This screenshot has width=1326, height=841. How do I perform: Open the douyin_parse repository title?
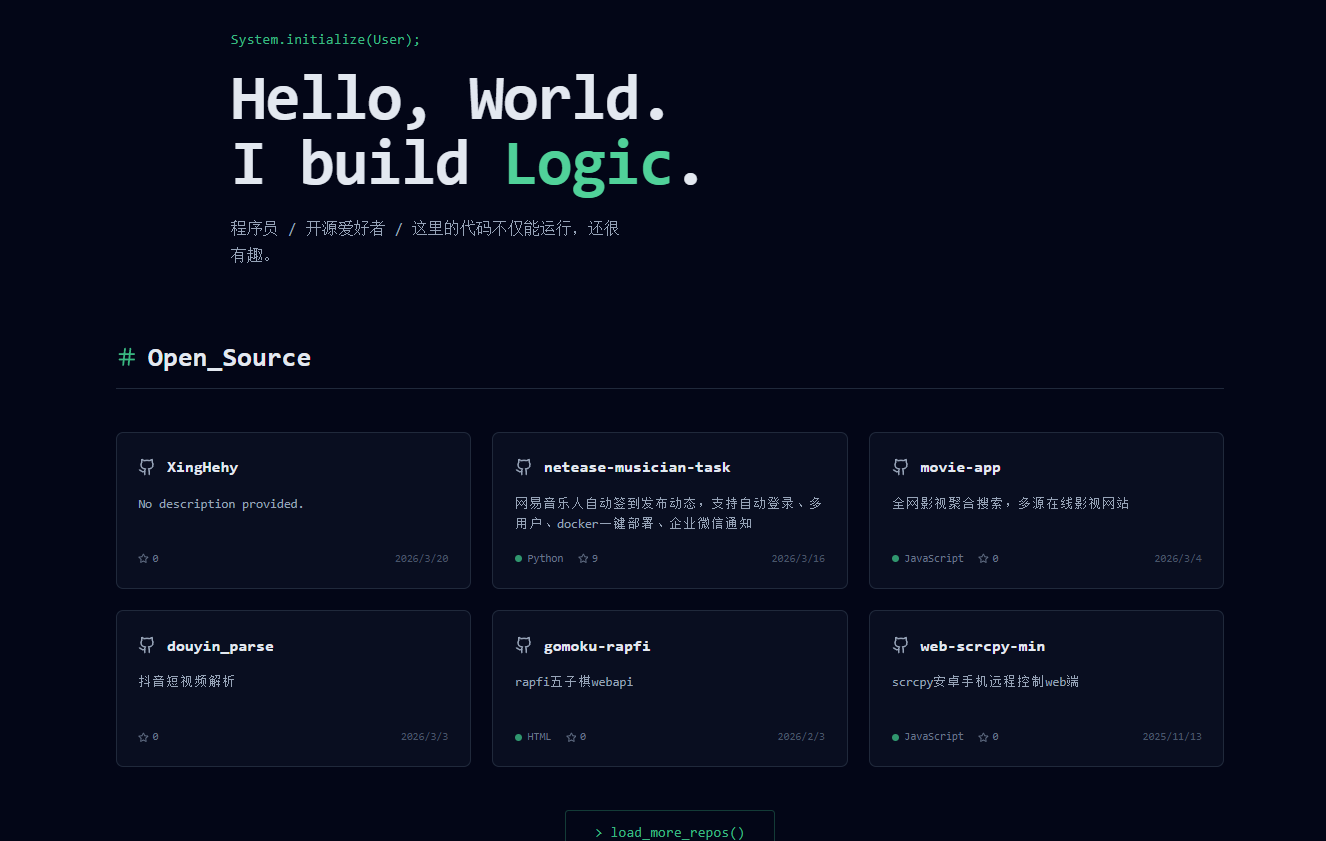click(x=220, y=646)
